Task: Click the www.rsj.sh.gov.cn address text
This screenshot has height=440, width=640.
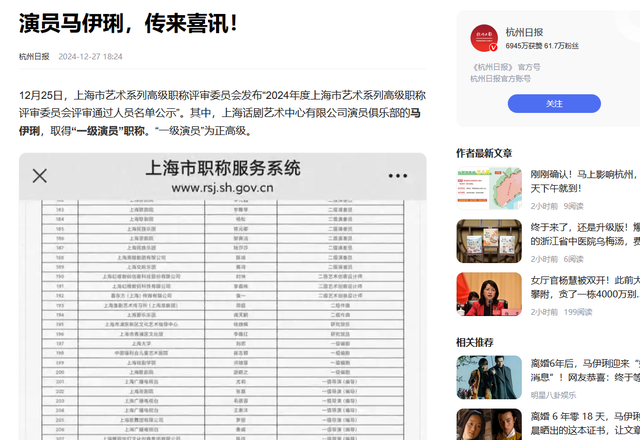Action: click(222, 188)
